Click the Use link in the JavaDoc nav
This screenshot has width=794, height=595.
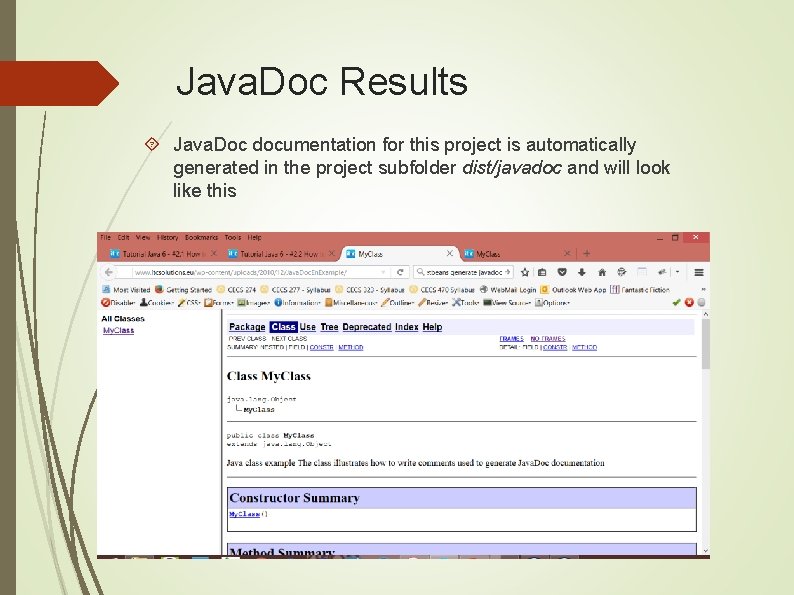[x=307, y=327]
